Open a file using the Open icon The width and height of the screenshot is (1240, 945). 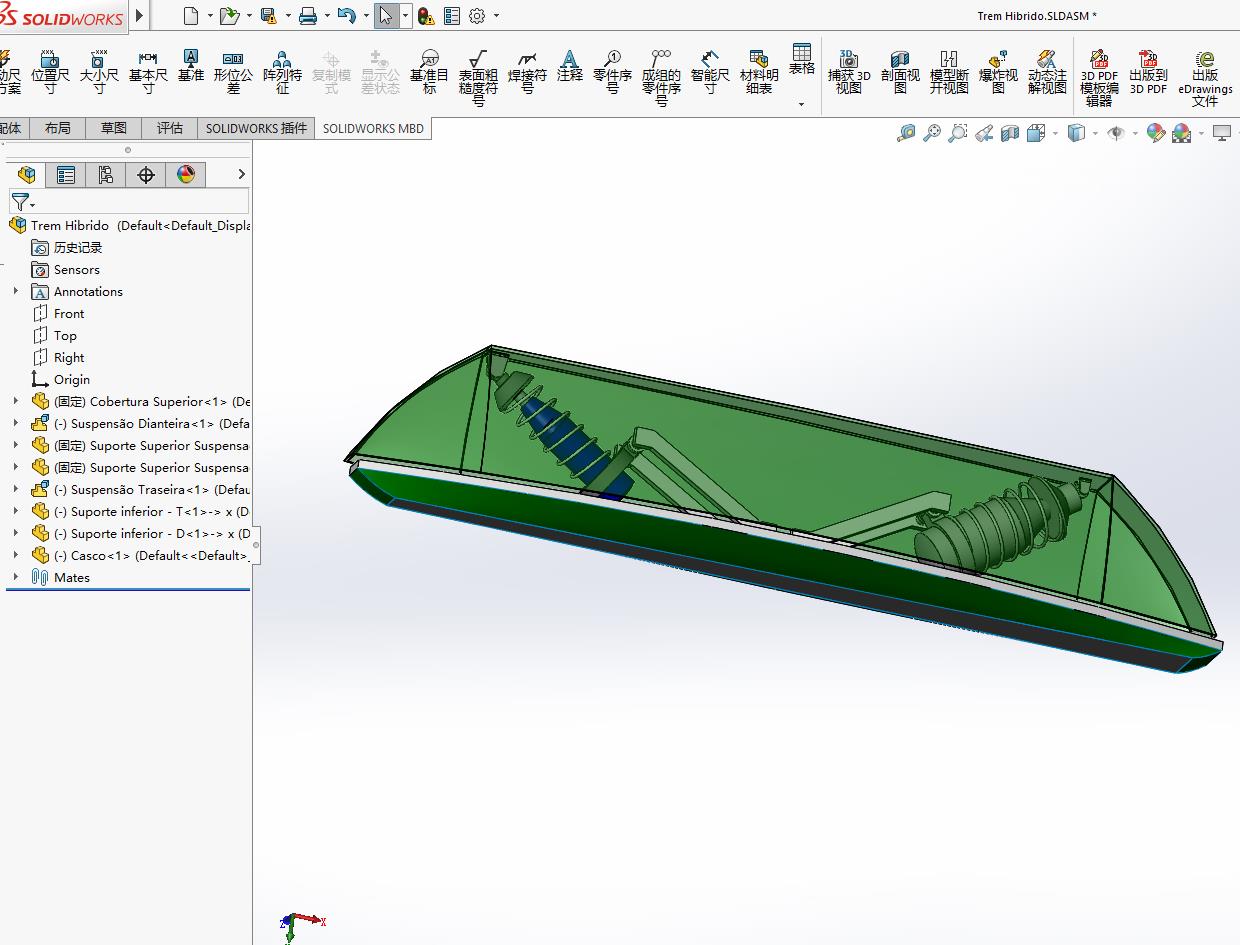click(229, 15)
